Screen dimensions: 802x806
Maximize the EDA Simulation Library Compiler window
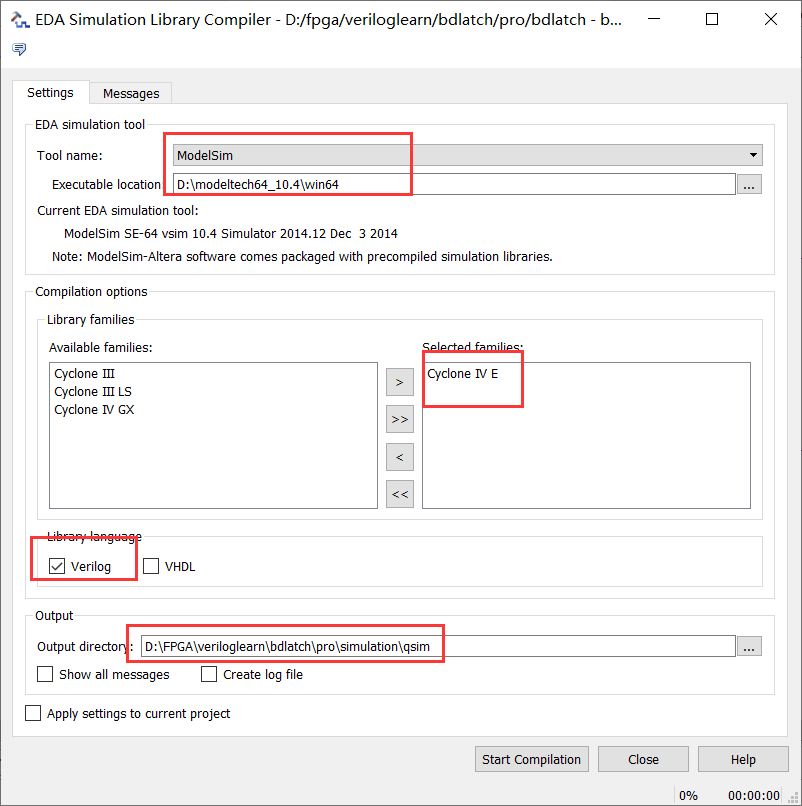tap(712, 19)
